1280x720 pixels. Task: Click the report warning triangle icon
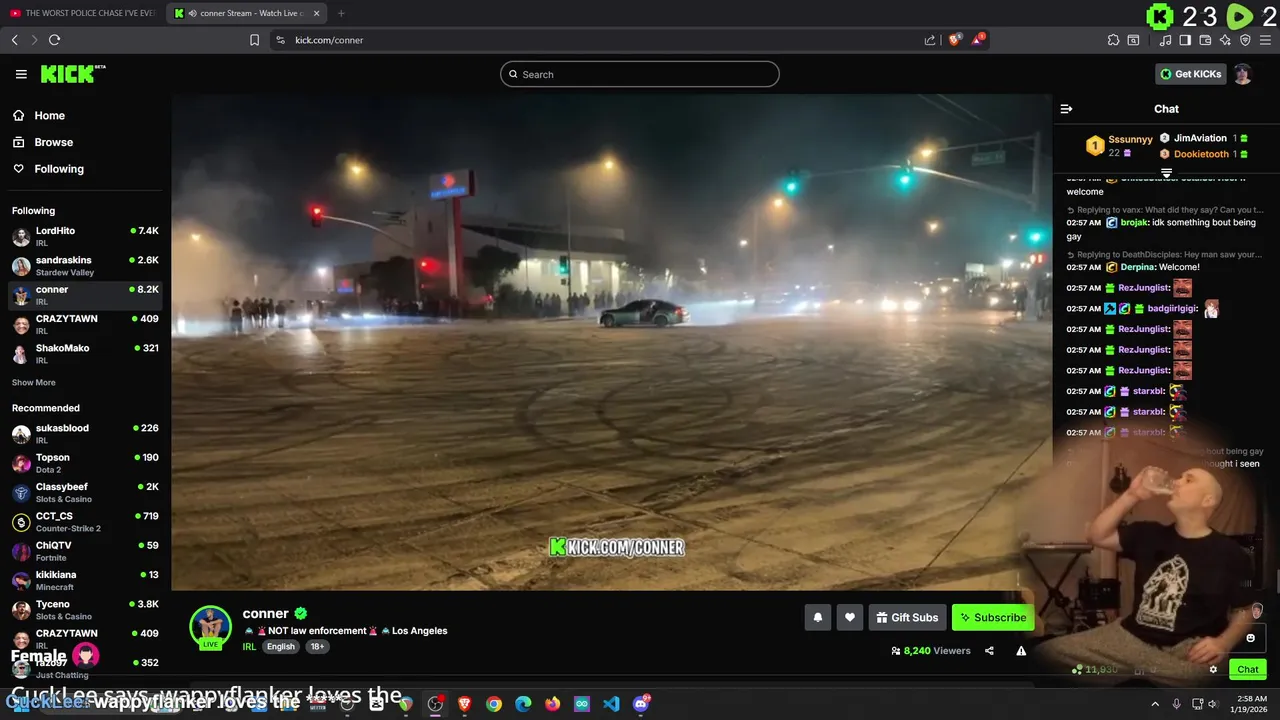click(x=1021, y=651)
